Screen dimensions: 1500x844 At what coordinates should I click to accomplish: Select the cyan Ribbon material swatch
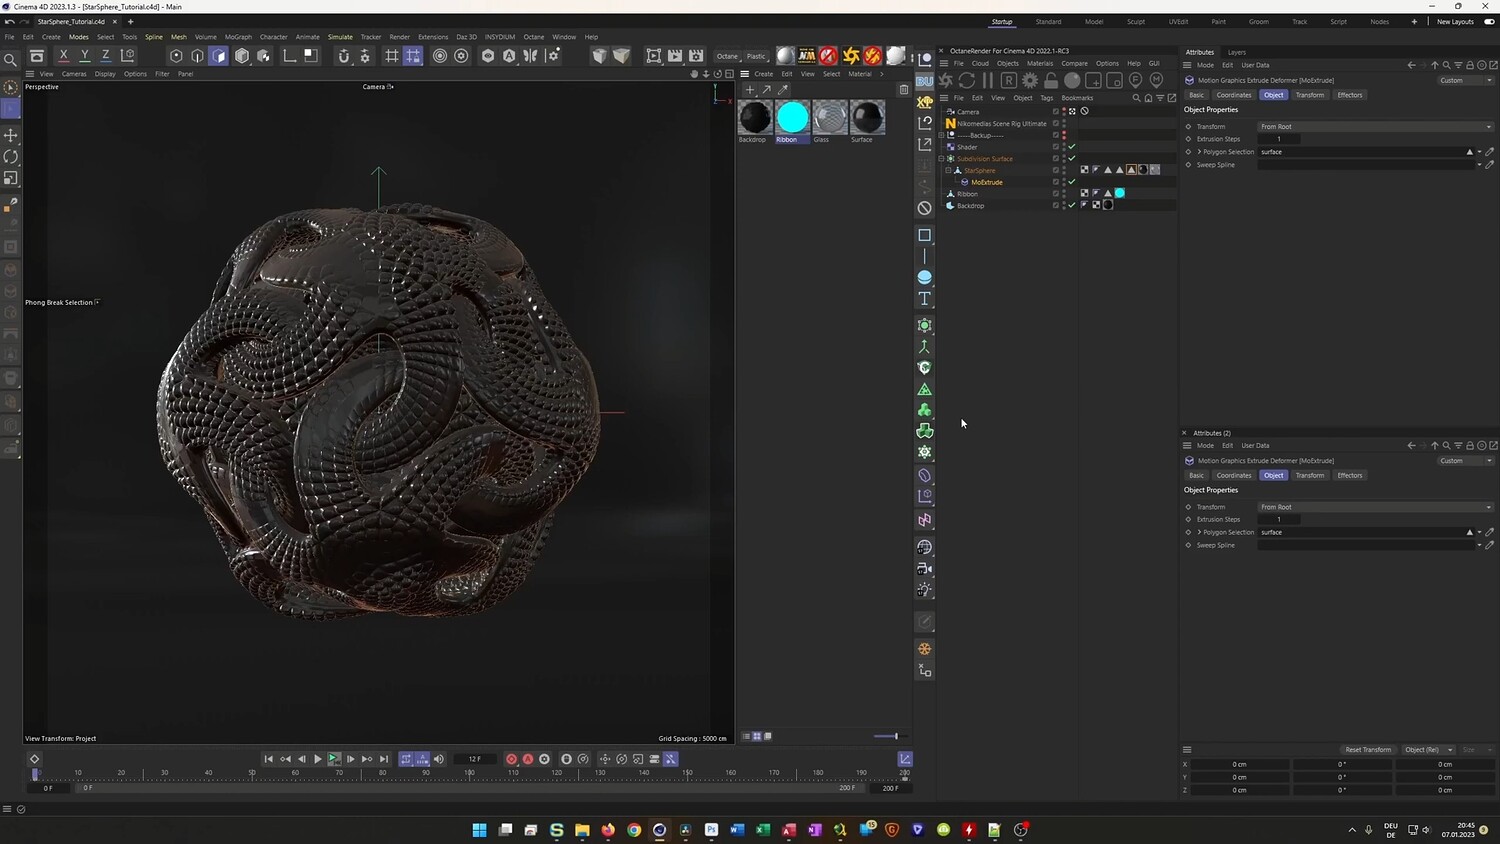[x=792, y=117]
